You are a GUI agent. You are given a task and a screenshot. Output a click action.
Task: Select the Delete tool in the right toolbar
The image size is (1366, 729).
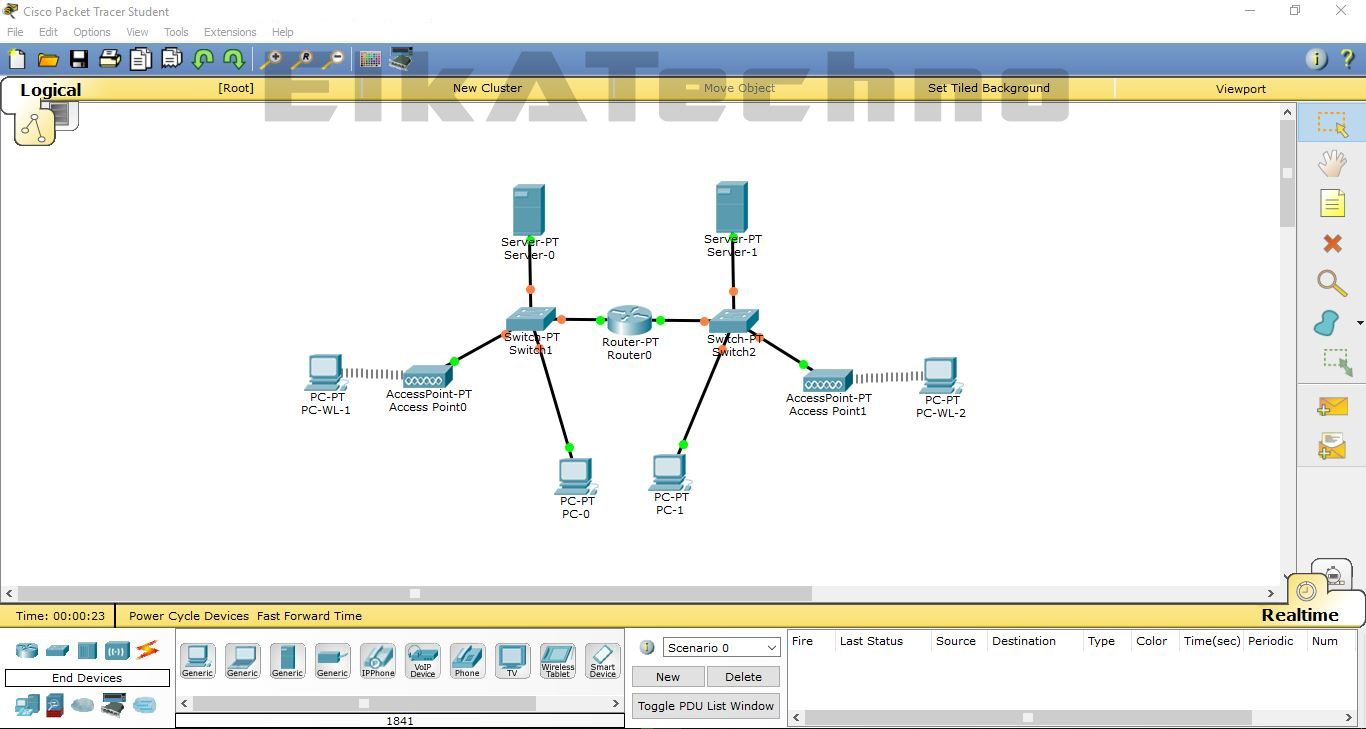click(x=1333, y=243)
